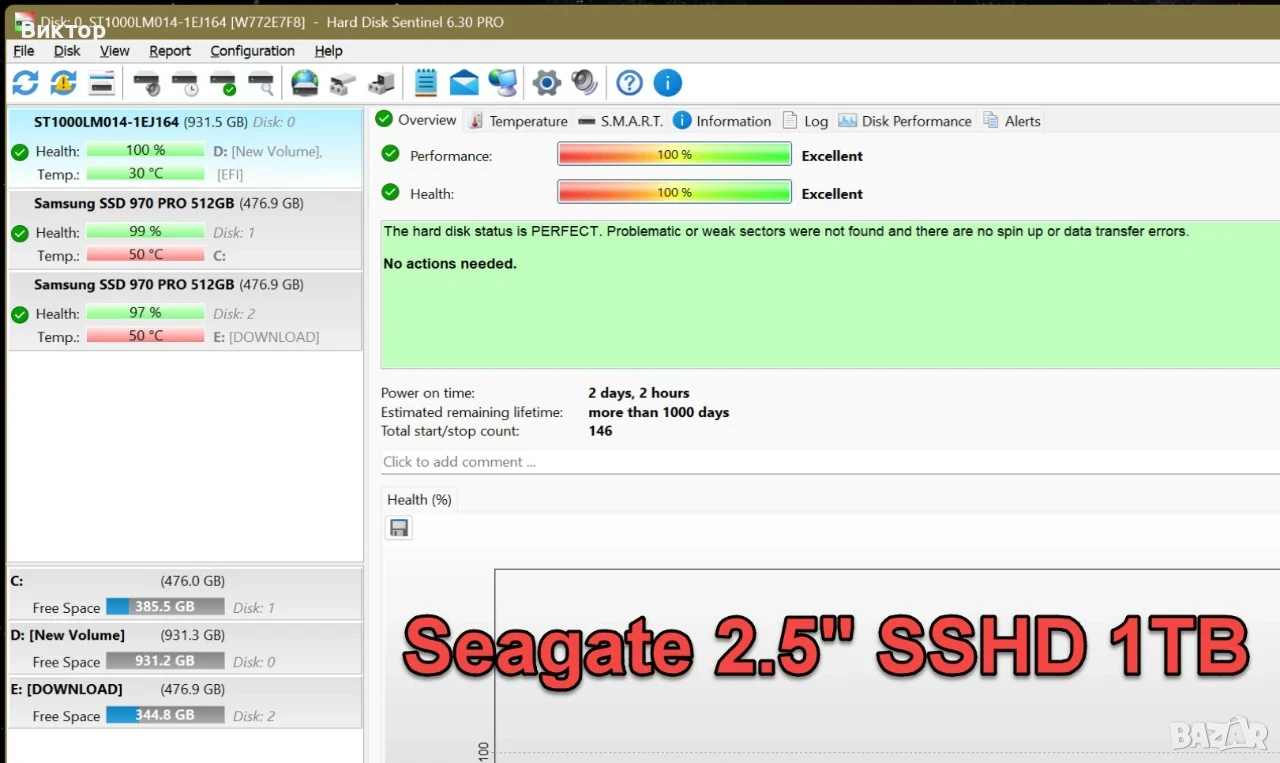Screen dimensions: 1280x763
Task: Click the blue envelope e-mail toolbar icon
Action: coord(464,83)
